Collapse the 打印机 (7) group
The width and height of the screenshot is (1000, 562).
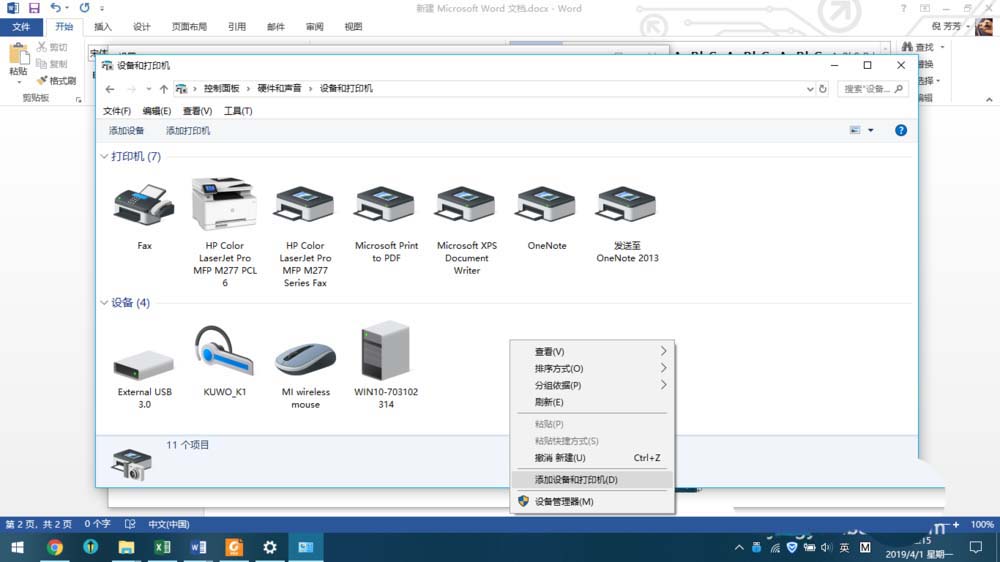[x=104, y=157]
